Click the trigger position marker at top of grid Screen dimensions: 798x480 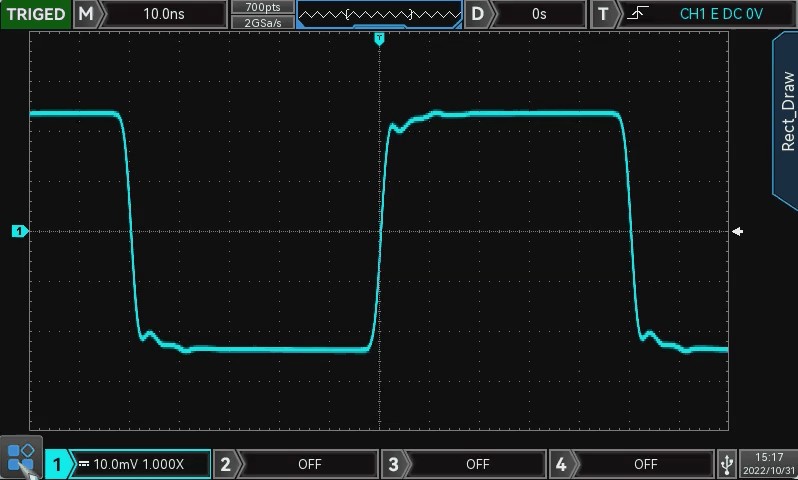tap(379, 38)
